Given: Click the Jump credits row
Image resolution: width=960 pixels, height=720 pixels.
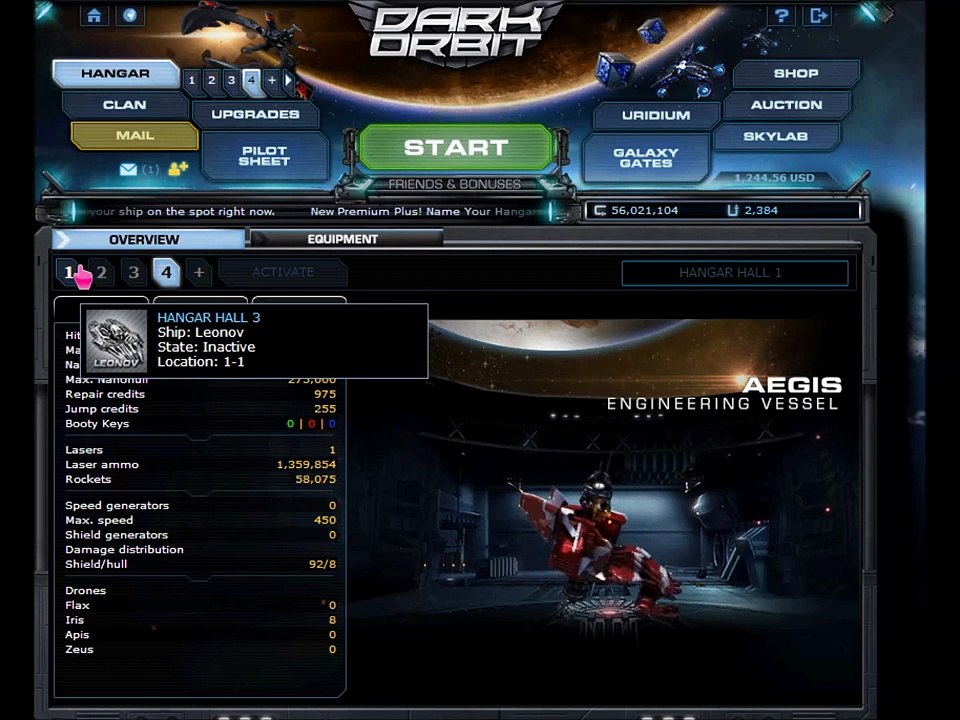Looking at the screenshot, I should pyautogui.click(x=200, y=409).
